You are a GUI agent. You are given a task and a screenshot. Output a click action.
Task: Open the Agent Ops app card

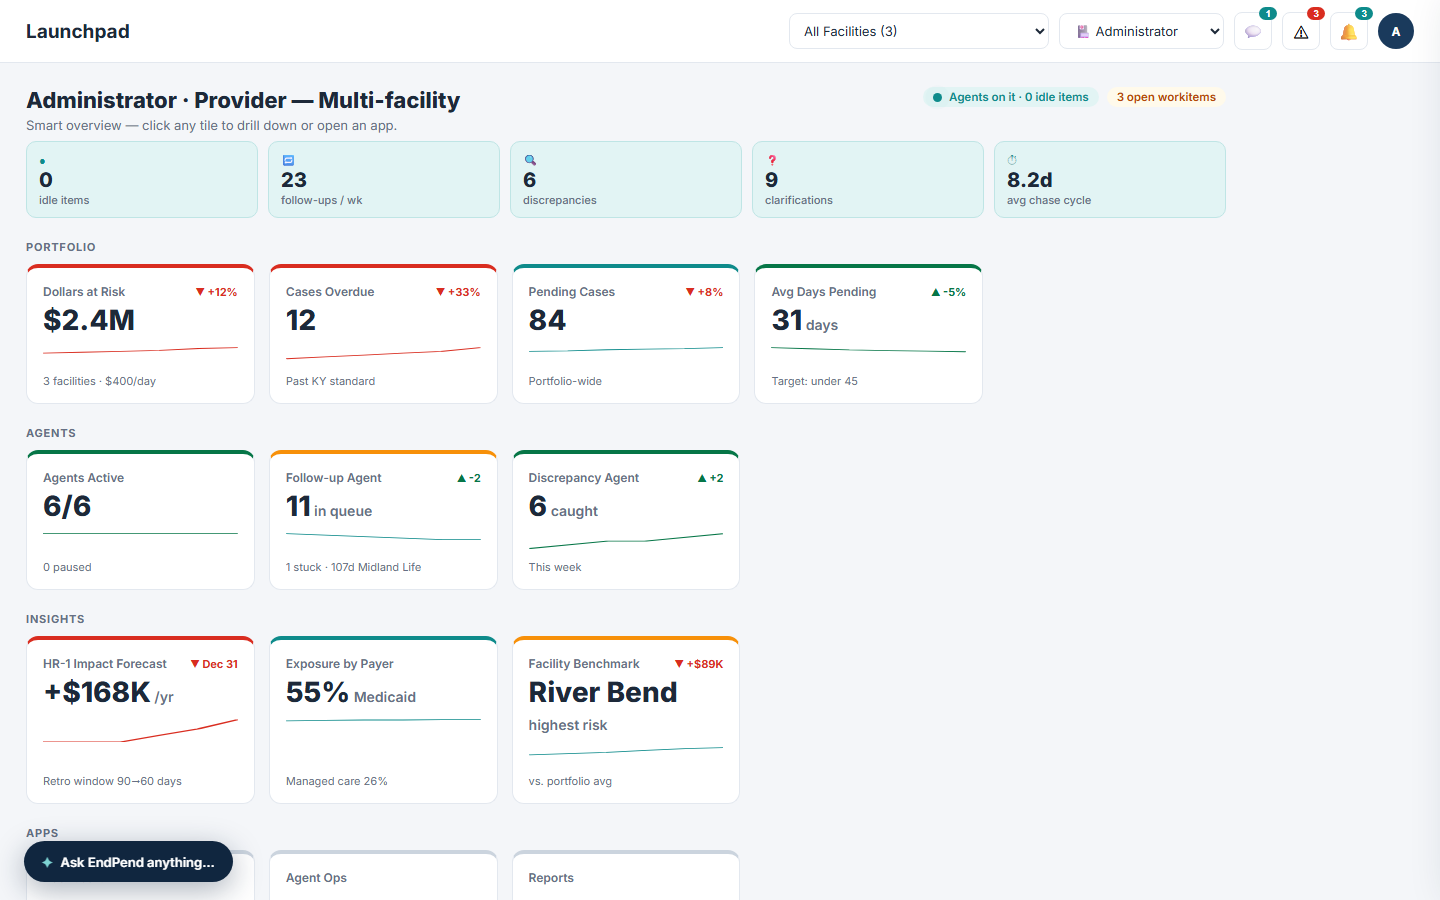[x=383, y=875]
